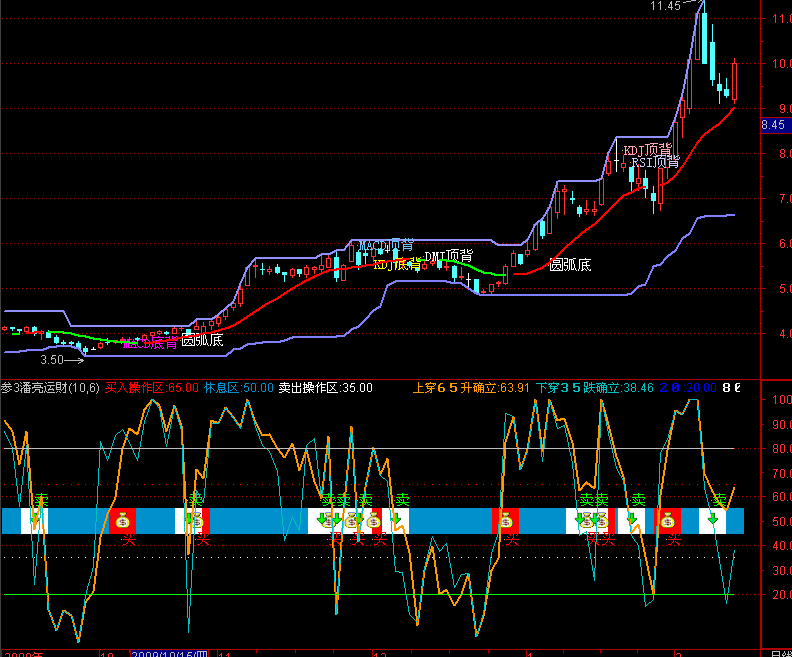Screen dimensions: 792x657
Task: Click the RSI顶背 signal label
Action: tap(656, 162)
